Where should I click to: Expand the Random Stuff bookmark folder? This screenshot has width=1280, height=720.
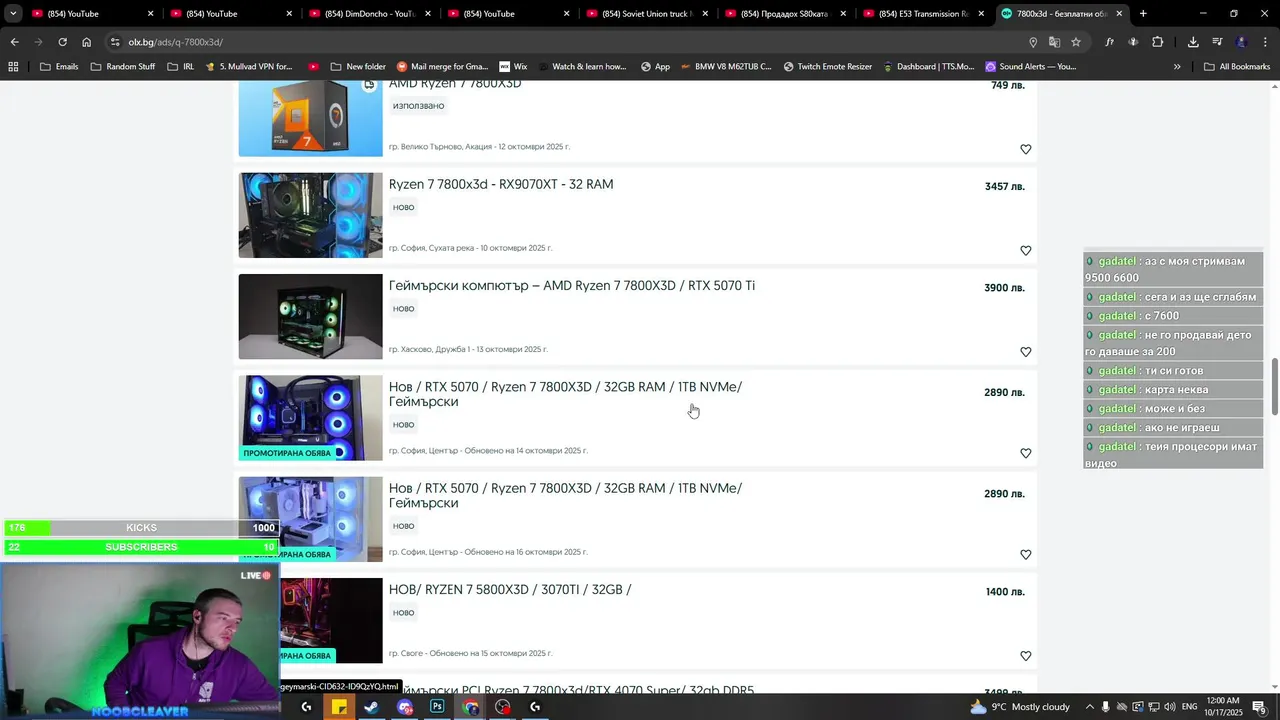coord(123,66)
